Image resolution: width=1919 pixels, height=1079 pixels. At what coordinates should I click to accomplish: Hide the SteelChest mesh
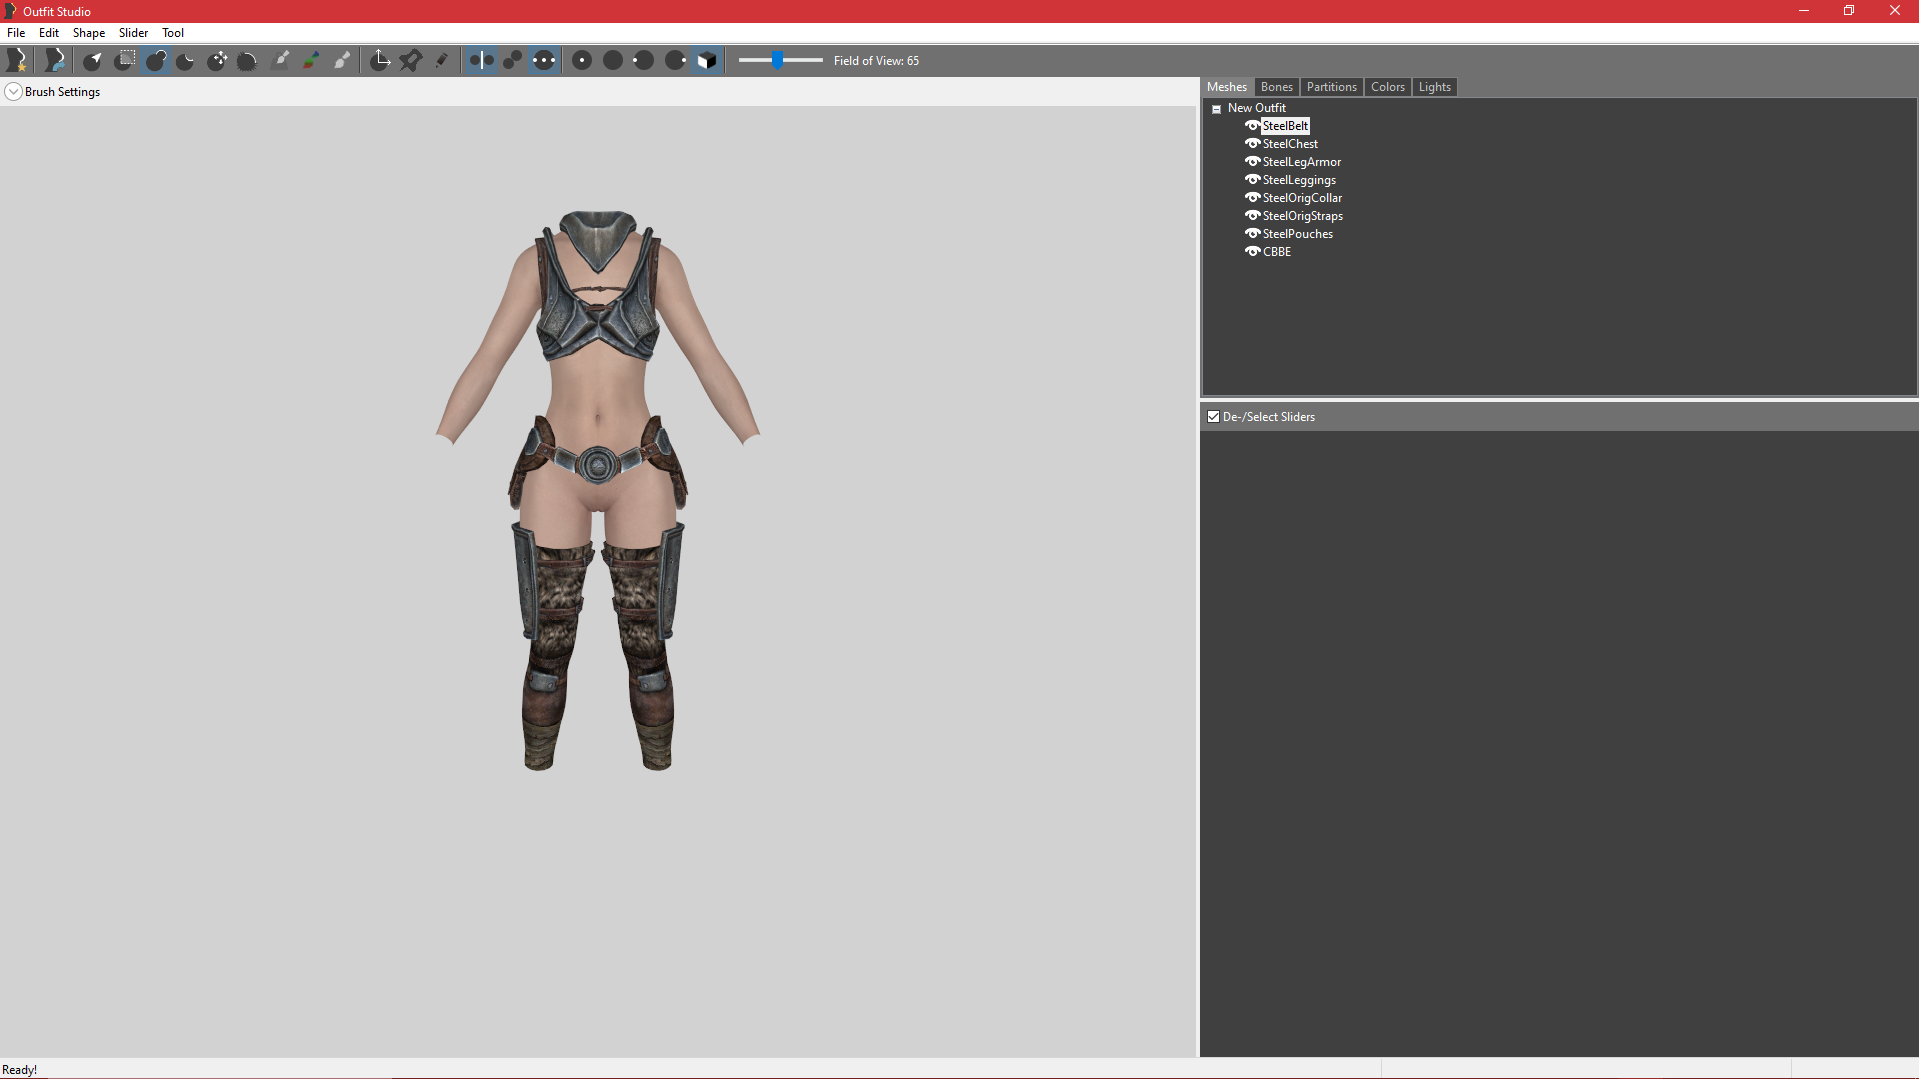click(x=1252, y=144)
